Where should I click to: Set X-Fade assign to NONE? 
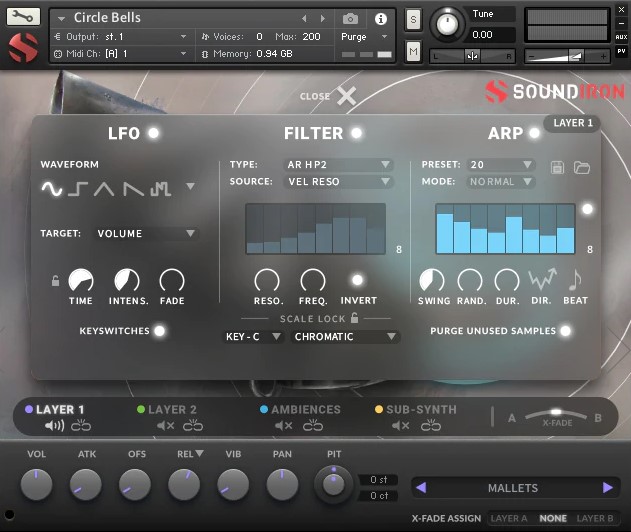tap(553, 518)
